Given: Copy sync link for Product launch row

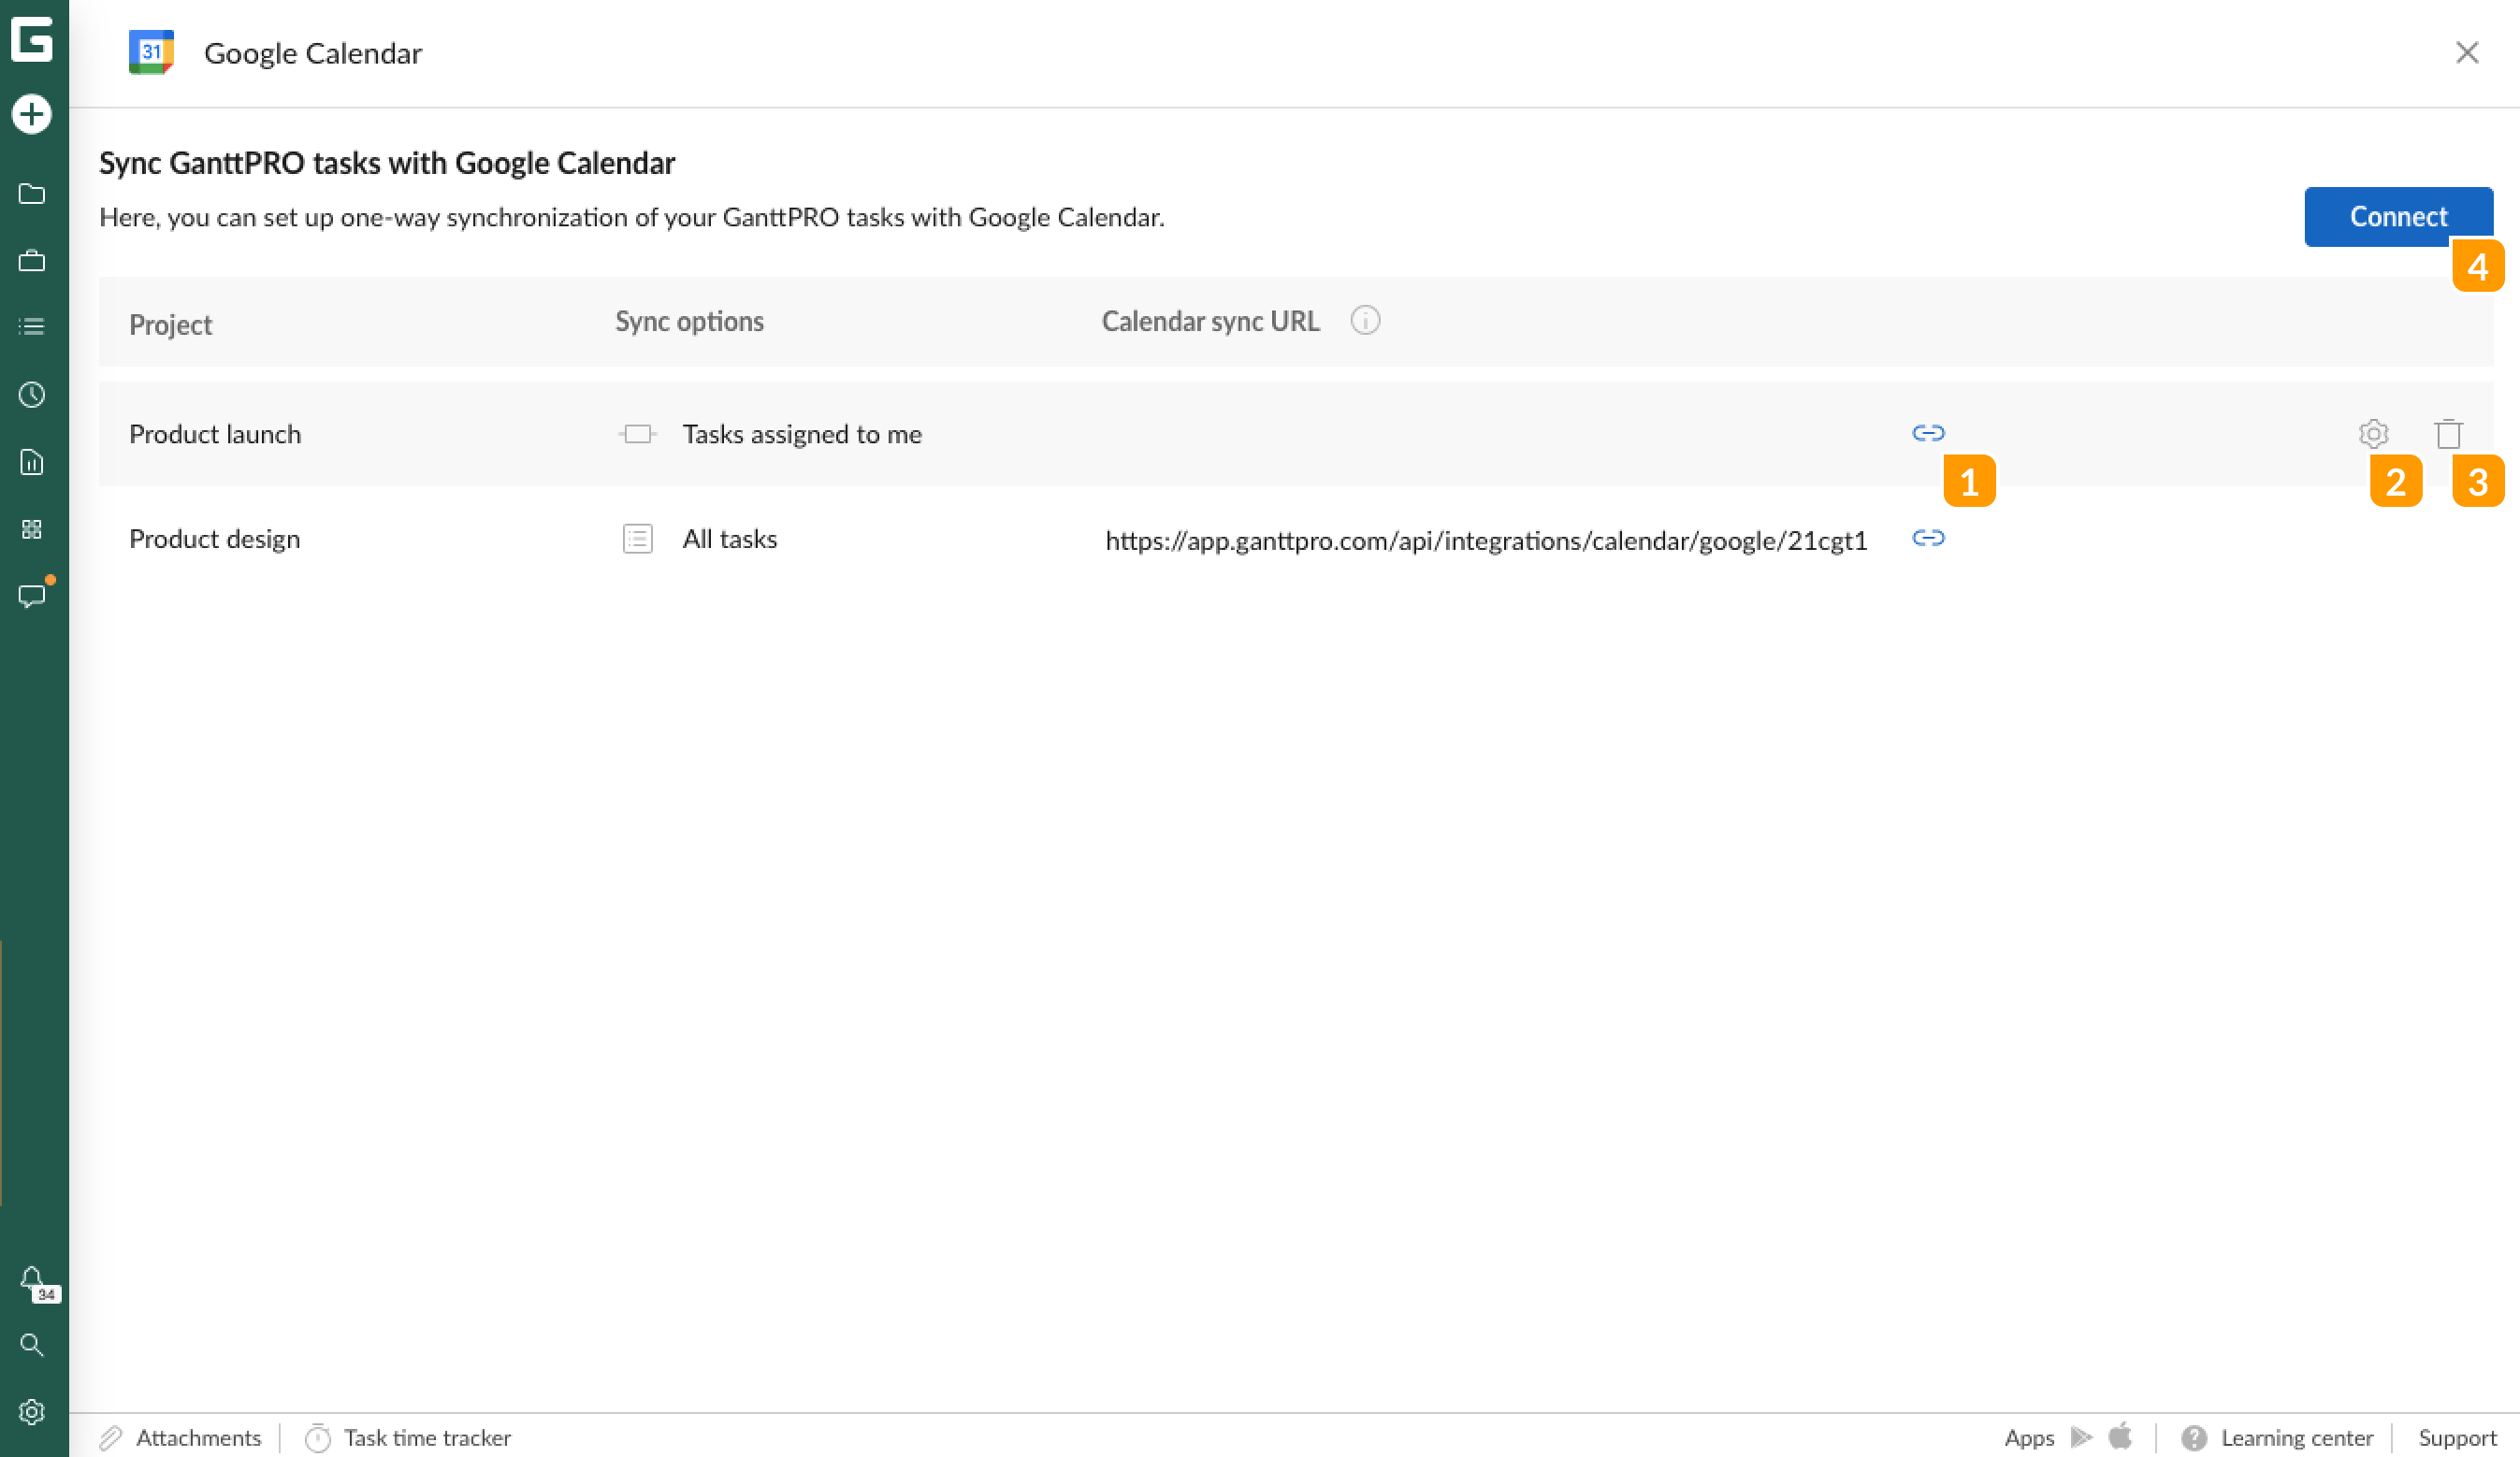Looking at the screenshot, I should point(1929,433).
